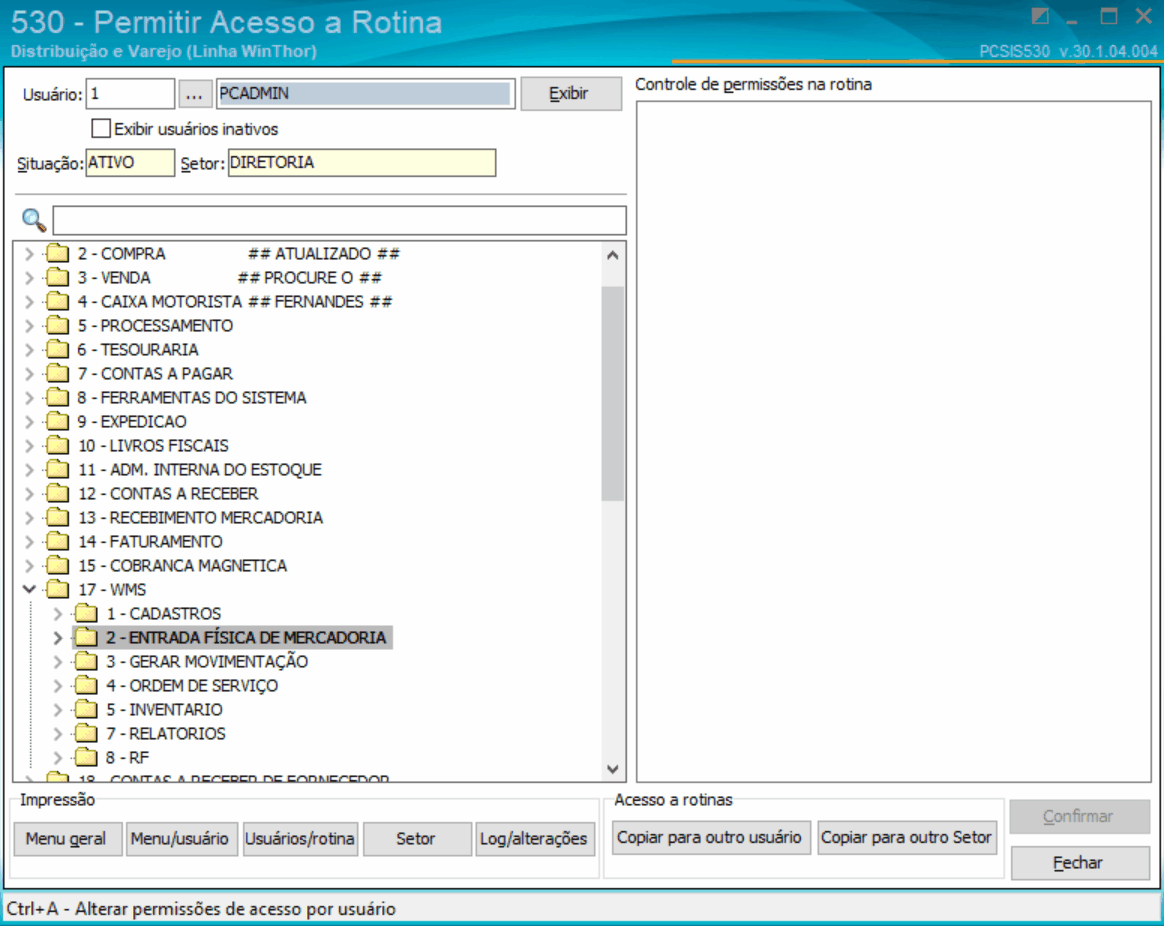
Task: Click the folder icon of 5 - INVENTARIO
Action: pyautogui.click(x=86, y=709)
